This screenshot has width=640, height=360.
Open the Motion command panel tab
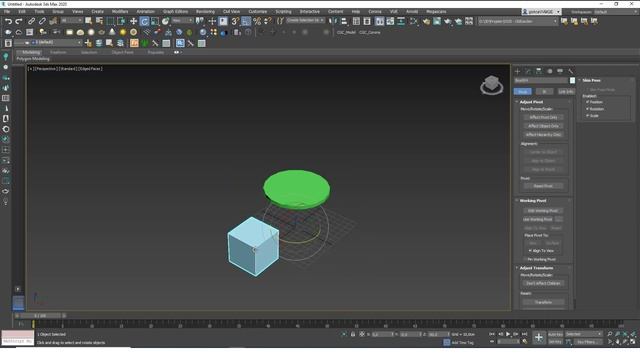(x=549, y=71)
